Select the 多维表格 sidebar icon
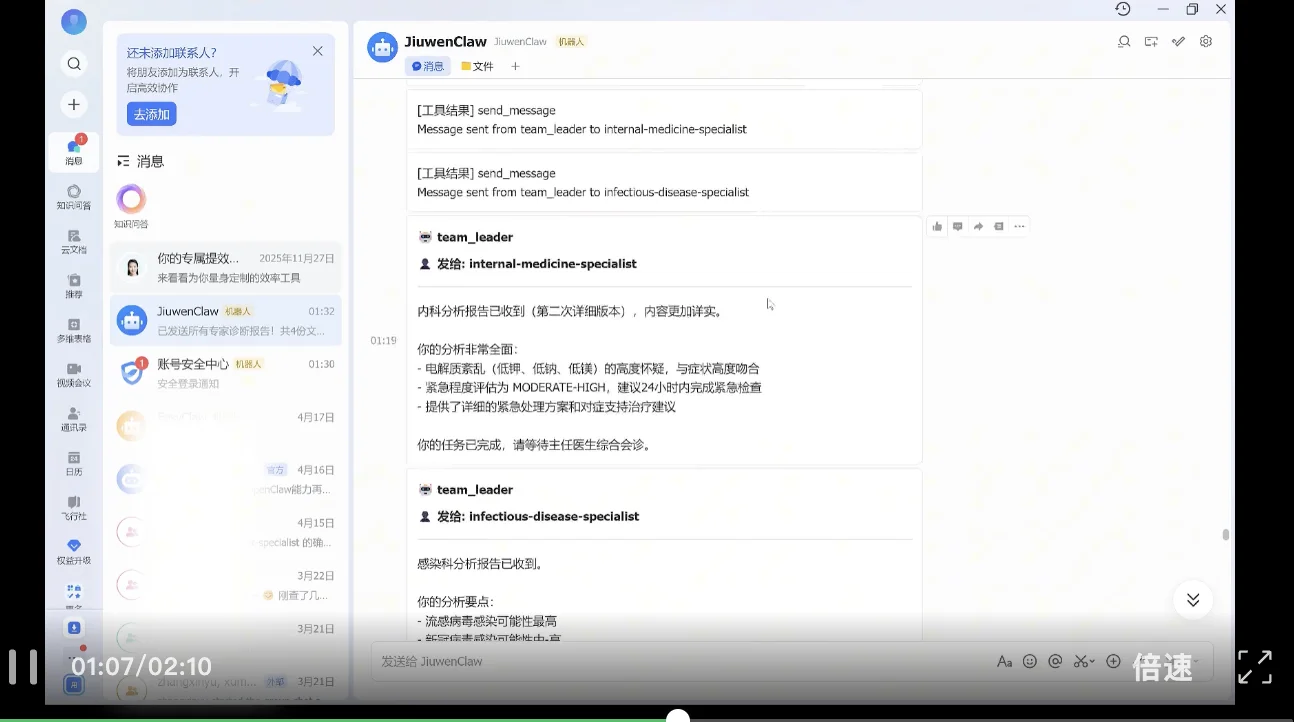The width and height of the screenshot is (1294, 722). [x=74, y=328]
